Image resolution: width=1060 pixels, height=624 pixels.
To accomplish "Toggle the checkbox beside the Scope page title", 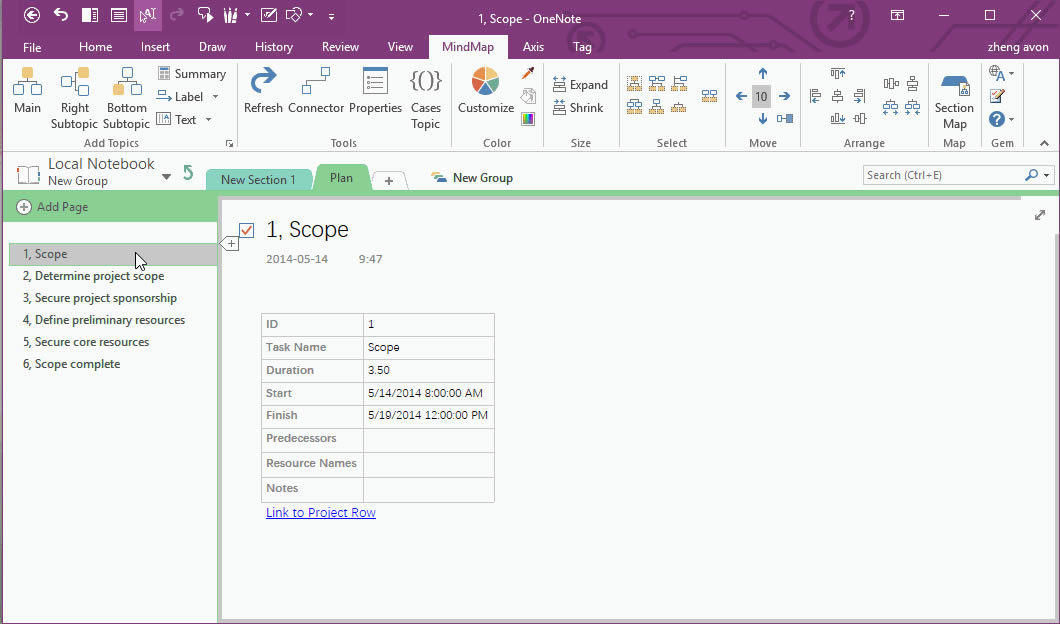I will coord(245,229).
